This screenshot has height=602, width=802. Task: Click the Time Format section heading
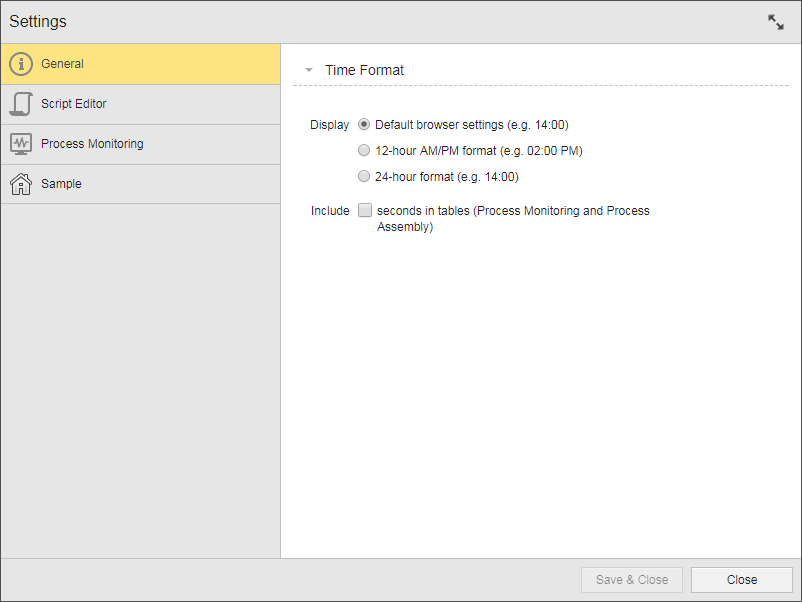point(364,71)
